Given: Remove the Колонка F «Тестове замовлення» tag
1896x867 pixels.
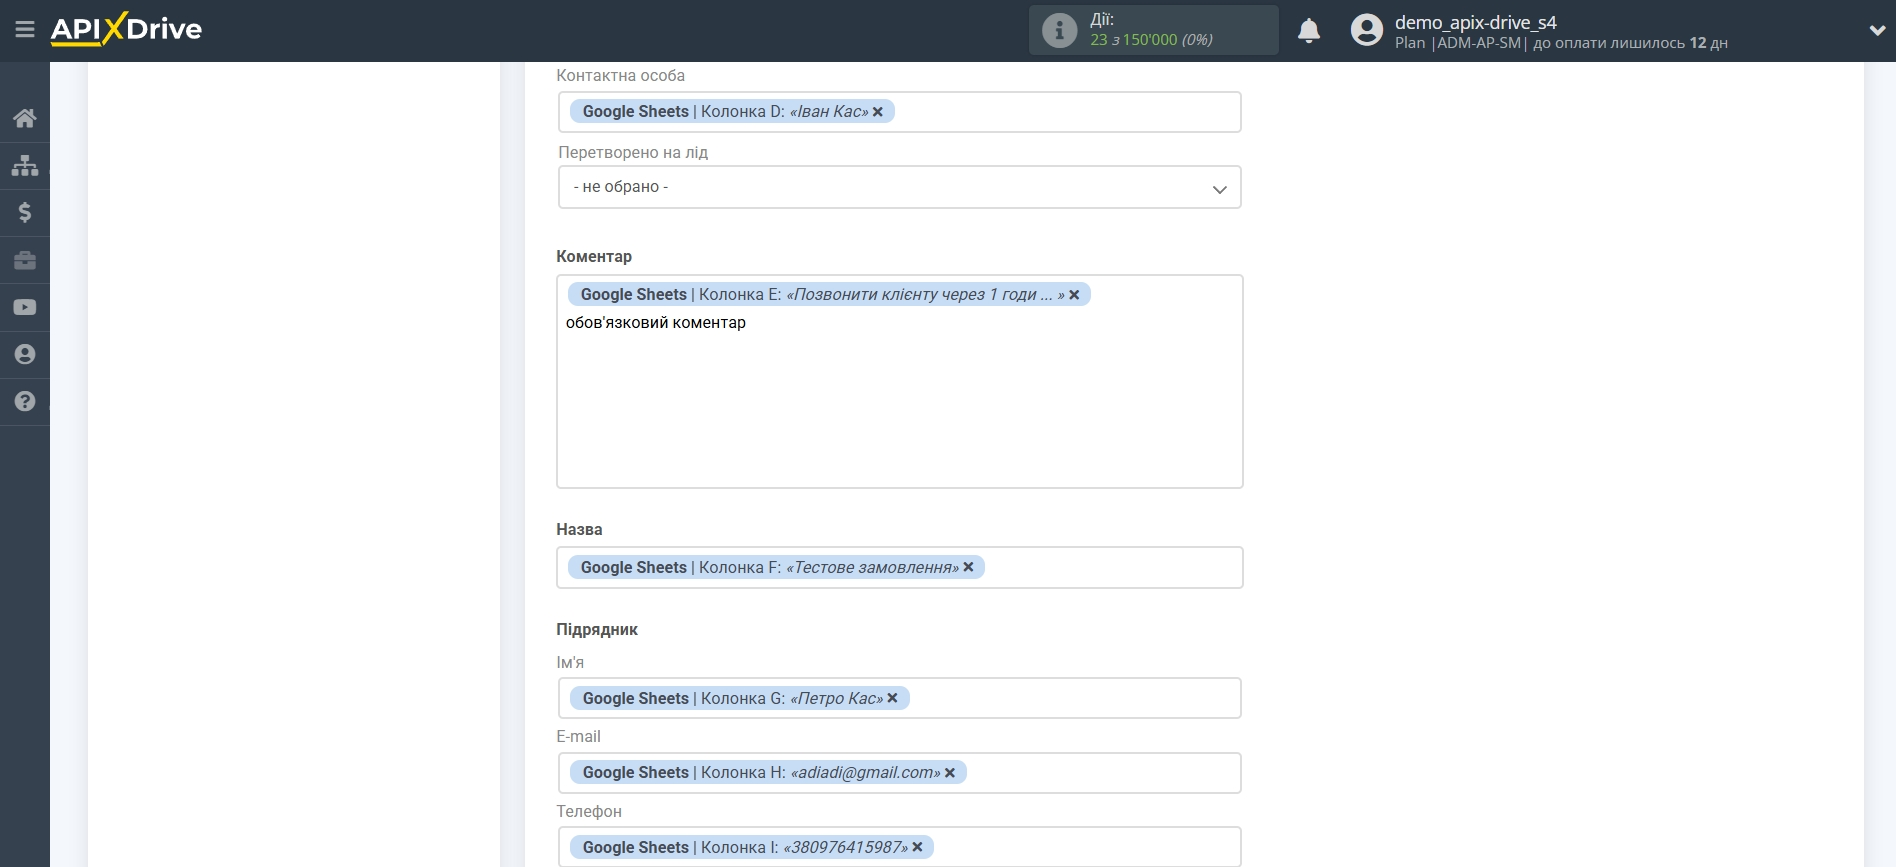Looking at the screenshot, I should (968, 567).
